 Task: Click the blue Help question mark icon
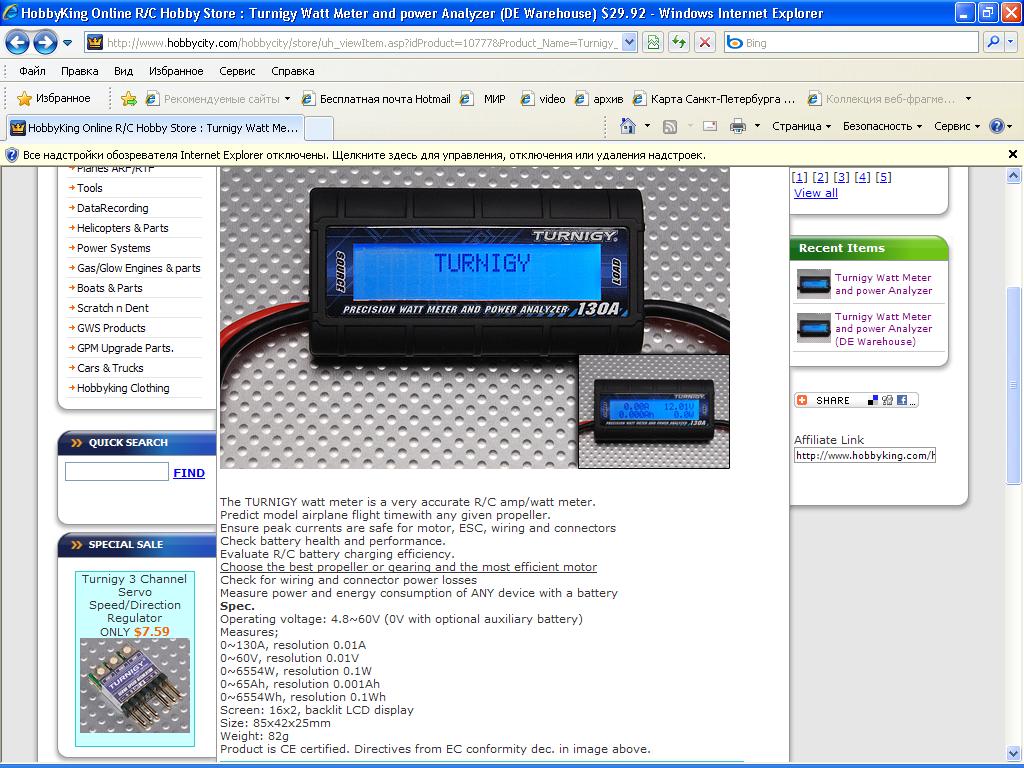pos(997,126)
